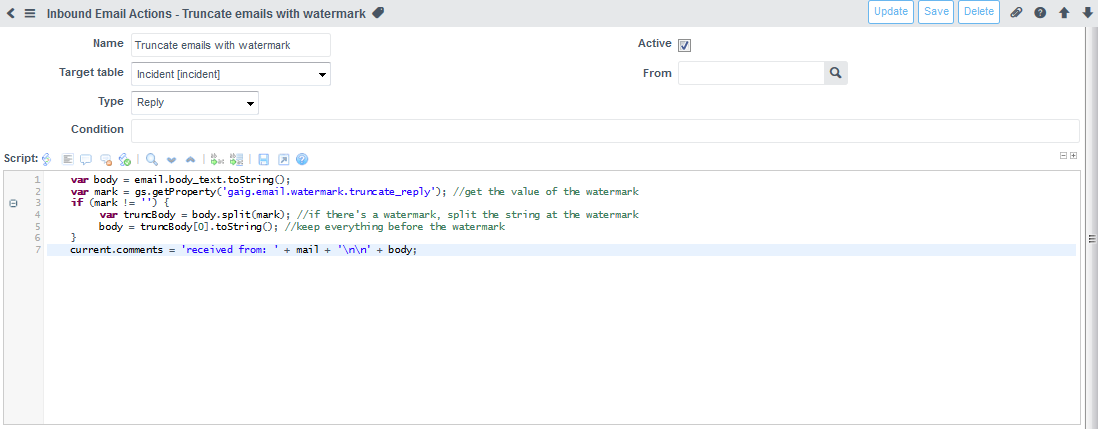Click the full screen editor arrow icon

283,159
